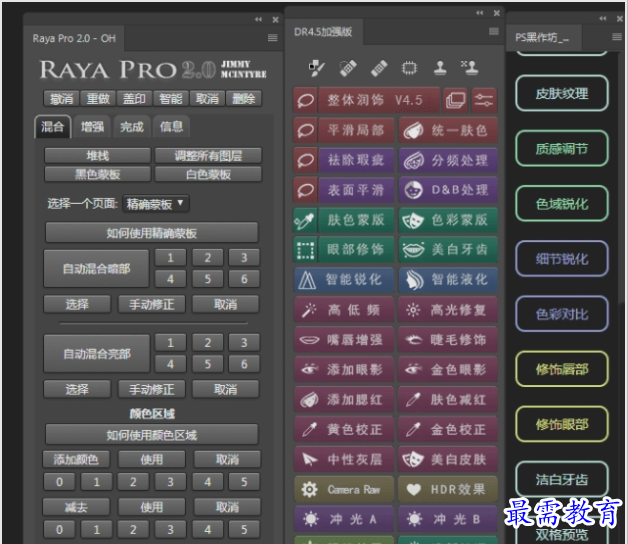The height and width of the screenshot is (544, 628).
Task: Open the 精确蒙板 page dropdown
Action: click(156, 204)
